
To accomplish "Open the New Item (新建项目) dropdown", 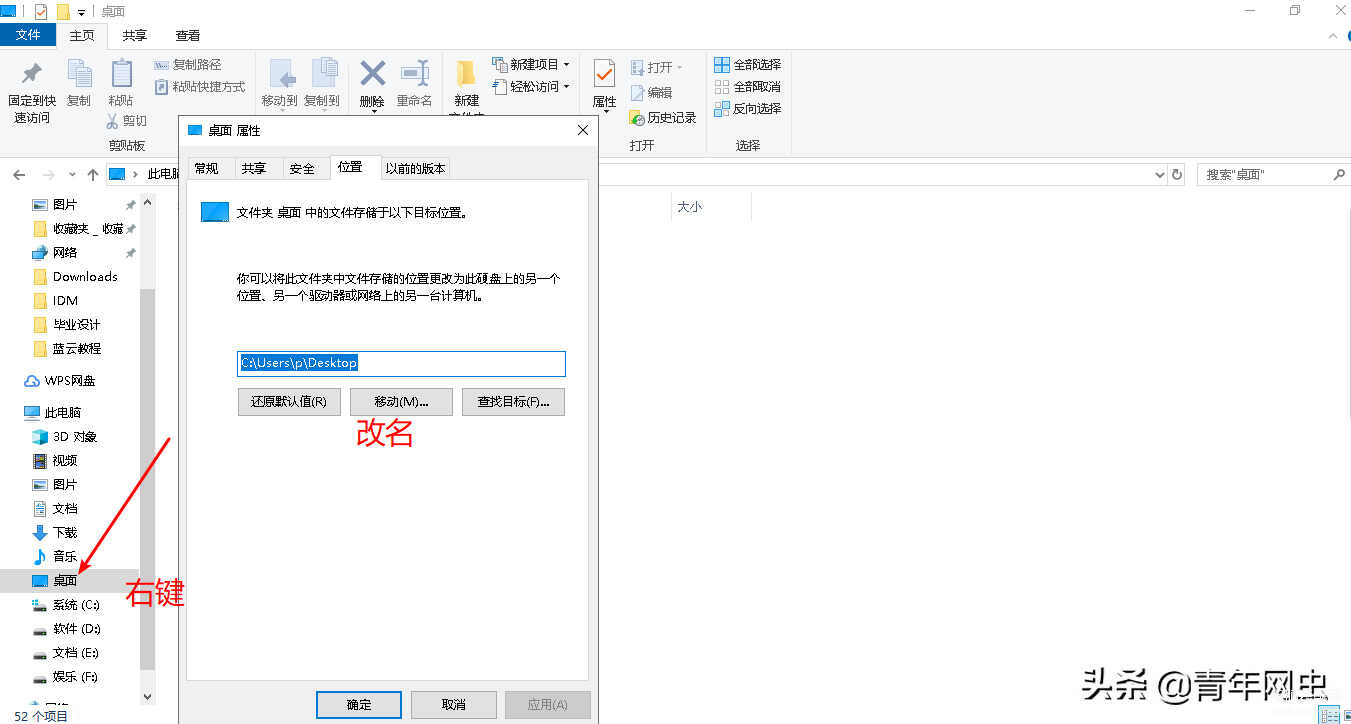I will click(531, 64).
